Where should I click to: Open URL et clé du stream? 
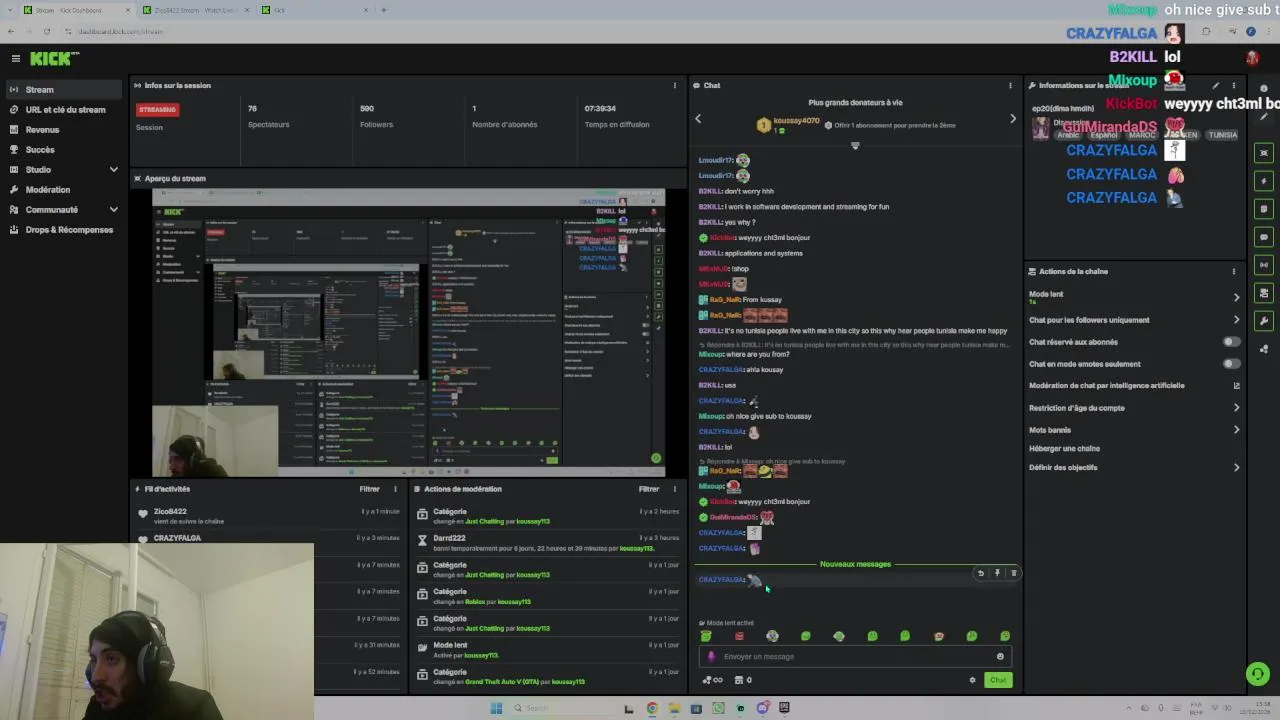pos(62,110)
